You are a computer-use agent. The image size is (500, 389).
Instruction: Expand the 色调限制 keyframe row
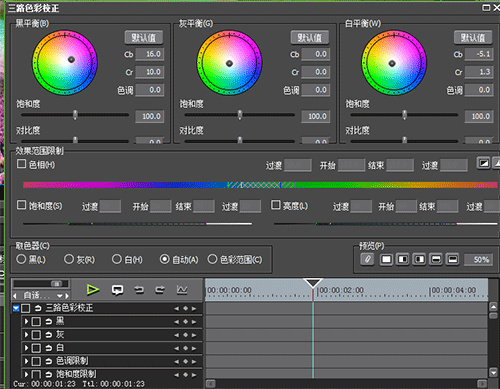point(26,361)
